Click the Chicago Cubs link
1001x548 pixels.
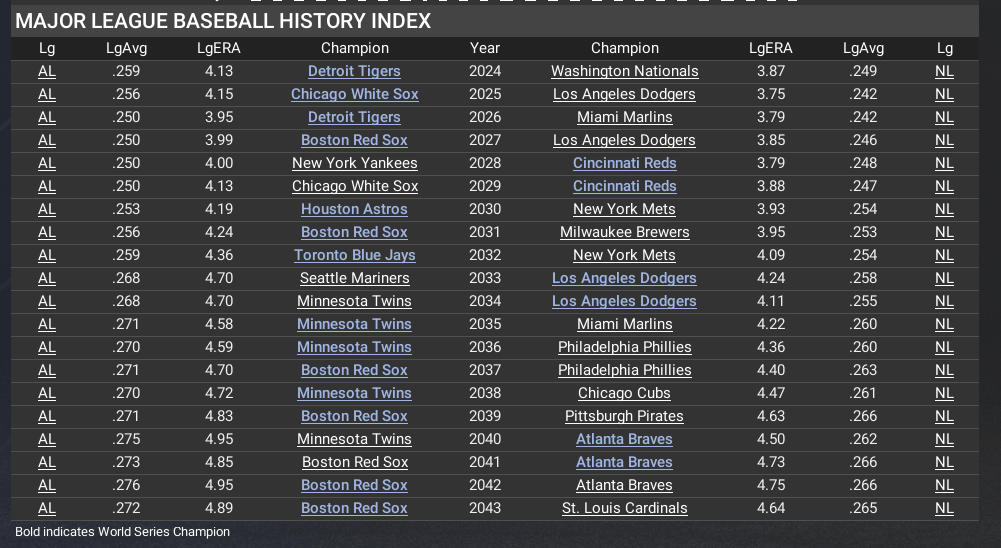(x=624, y=393)
